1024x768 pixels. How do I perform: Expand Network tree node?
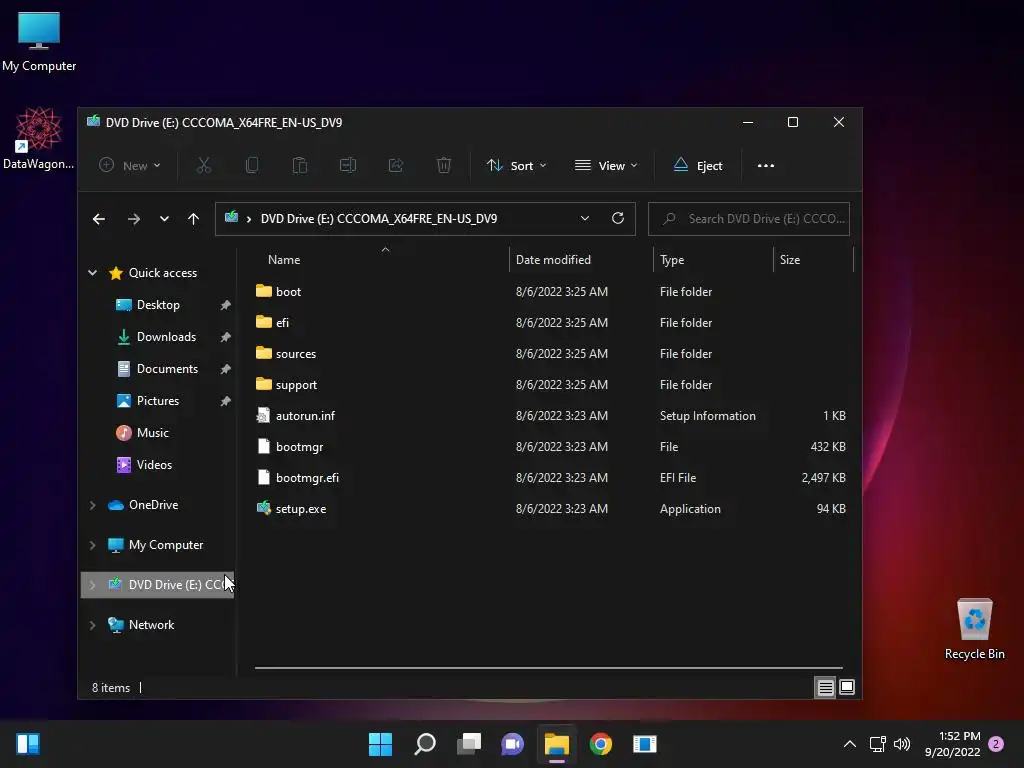pos(93,625)
